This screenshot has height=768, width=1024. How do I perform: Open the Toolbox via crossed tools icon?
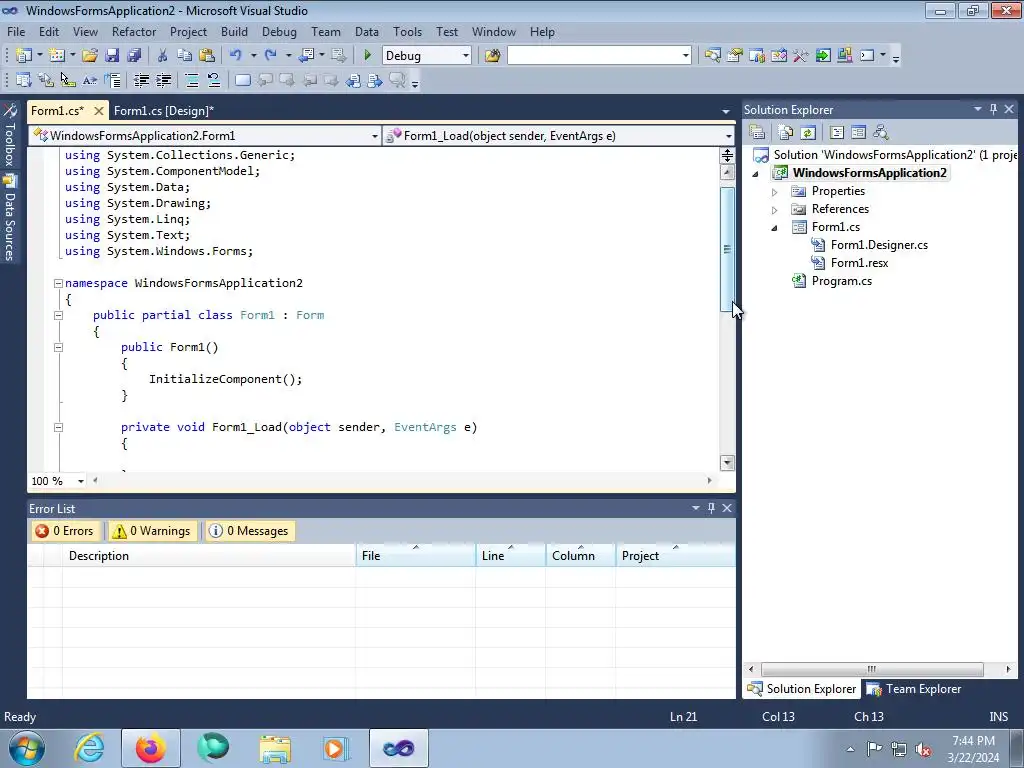(801, 56)
